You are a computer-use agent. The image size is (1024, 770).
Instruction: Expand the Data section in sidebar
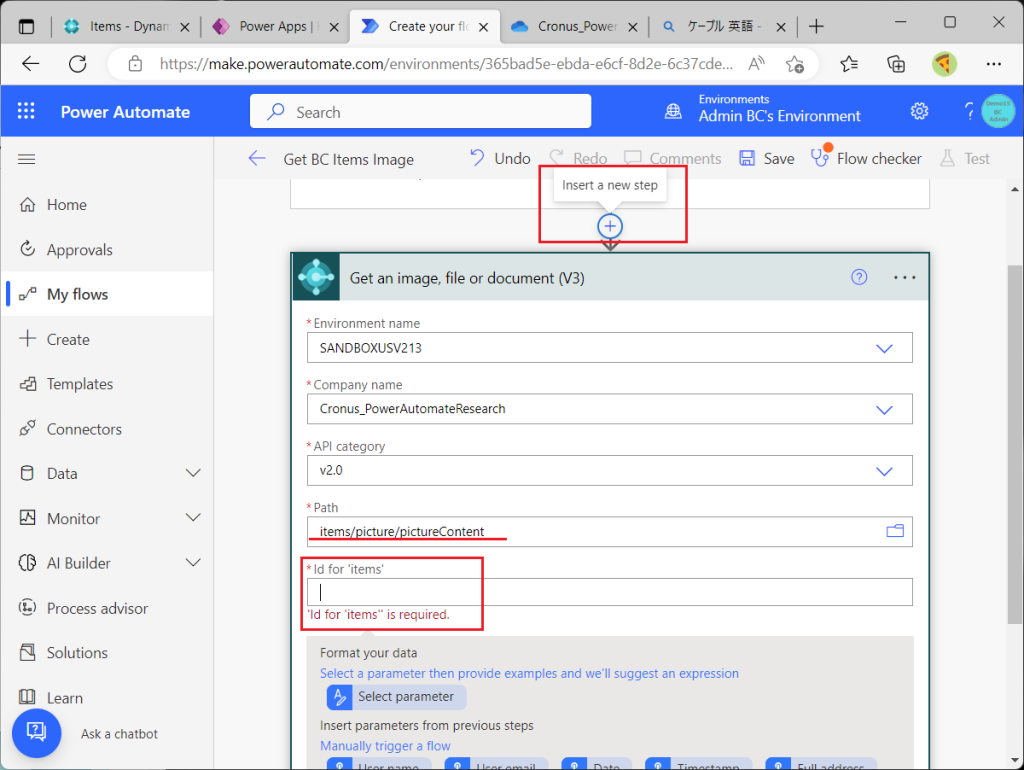click(193, 473)
